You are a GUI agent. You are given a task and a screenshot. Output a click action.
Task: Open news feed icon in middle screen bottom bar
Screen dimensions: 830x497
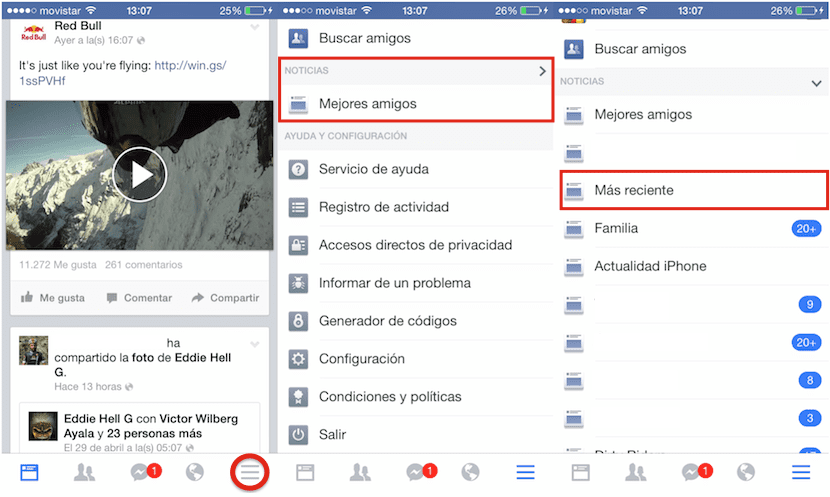305,472
